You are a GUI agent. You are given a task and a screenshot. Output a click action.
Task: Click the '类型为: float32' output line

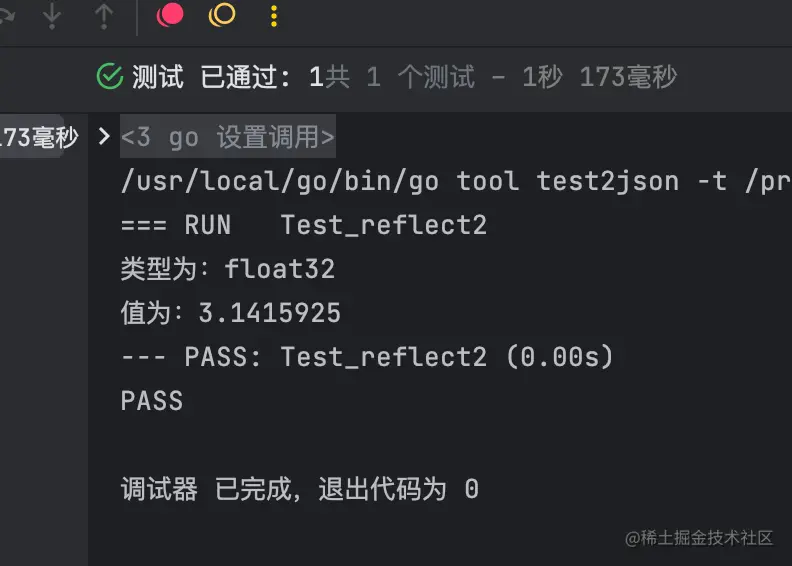228,269
